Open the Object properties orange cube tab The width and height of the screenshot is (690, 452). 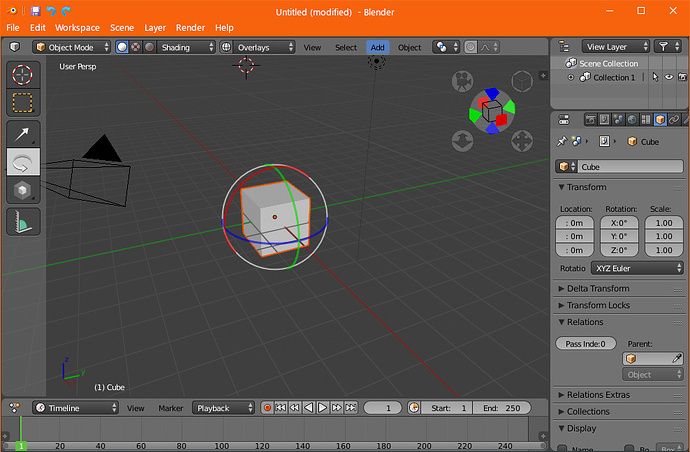coord(660,119)
